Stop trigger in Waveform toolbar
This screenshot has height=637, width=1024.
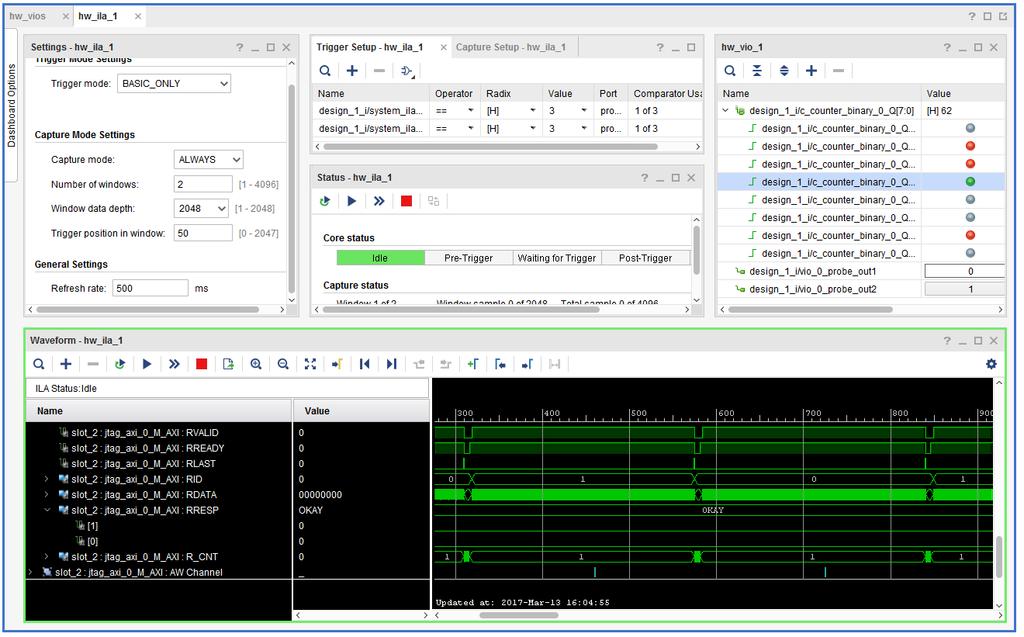pos(201,364)
